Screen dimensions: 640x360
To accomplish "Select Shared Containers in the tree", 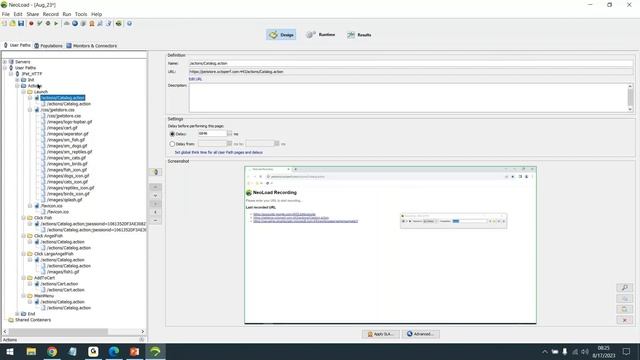I will point(33,320).
